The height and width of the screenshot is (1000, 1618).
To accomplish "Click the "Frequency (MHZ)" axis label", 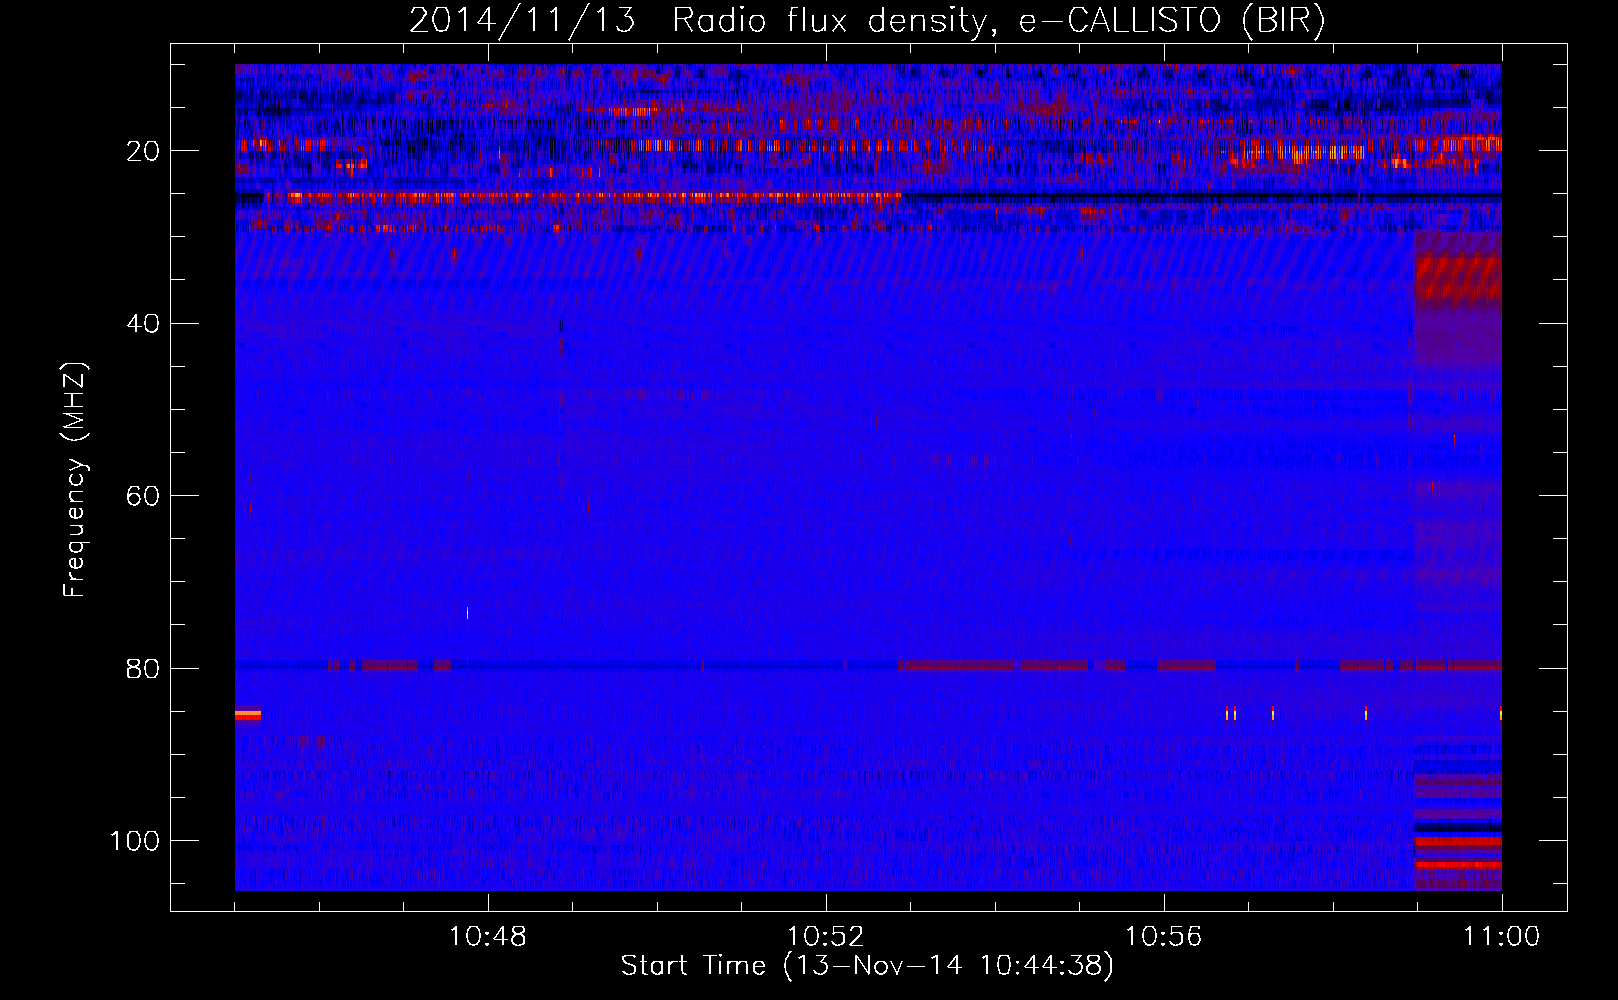I will (75, 480).
